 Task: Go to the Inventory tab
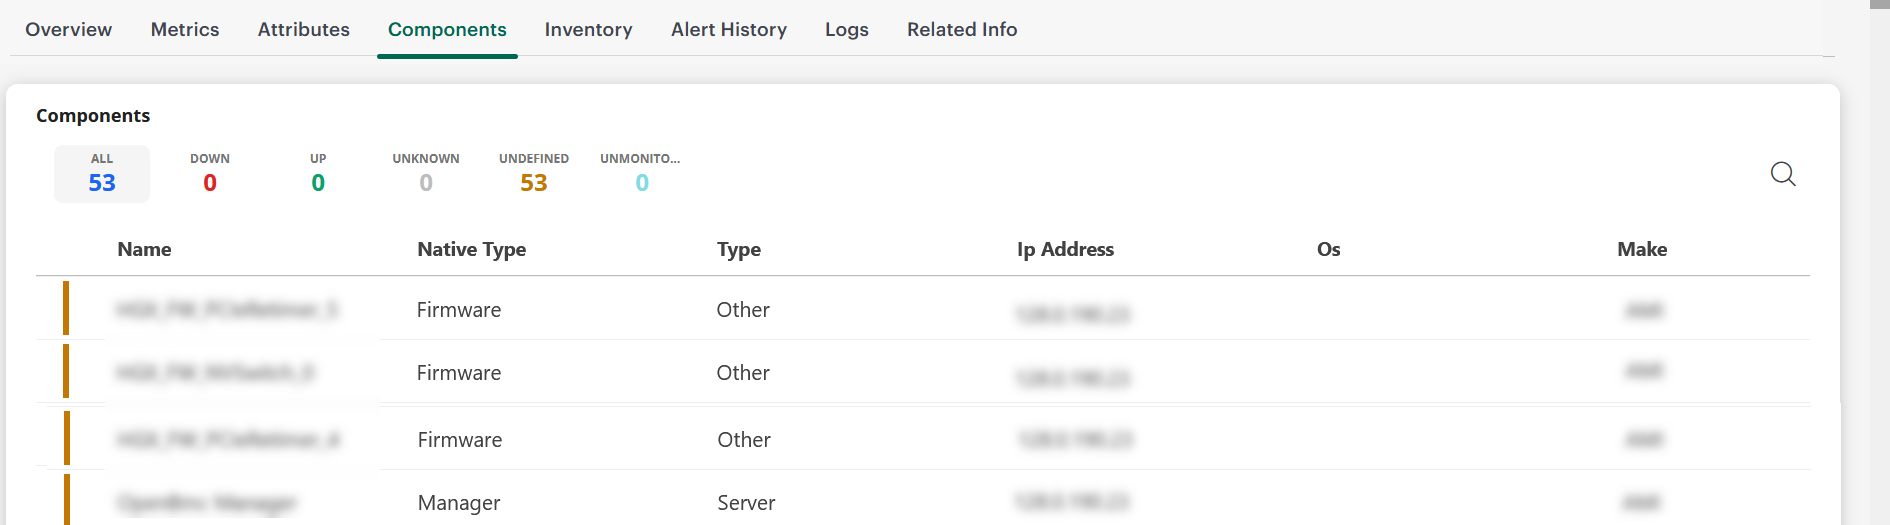click(588, 30)
